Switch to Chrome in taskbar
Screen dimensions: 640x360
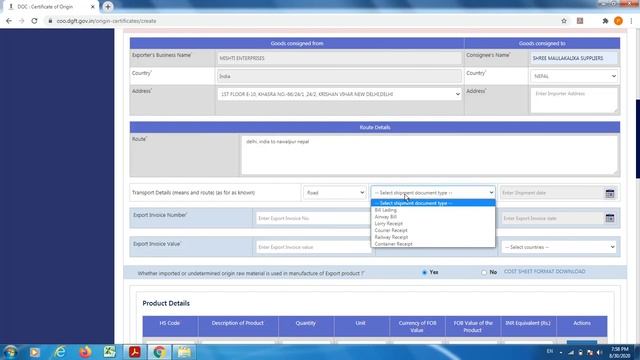159,352
